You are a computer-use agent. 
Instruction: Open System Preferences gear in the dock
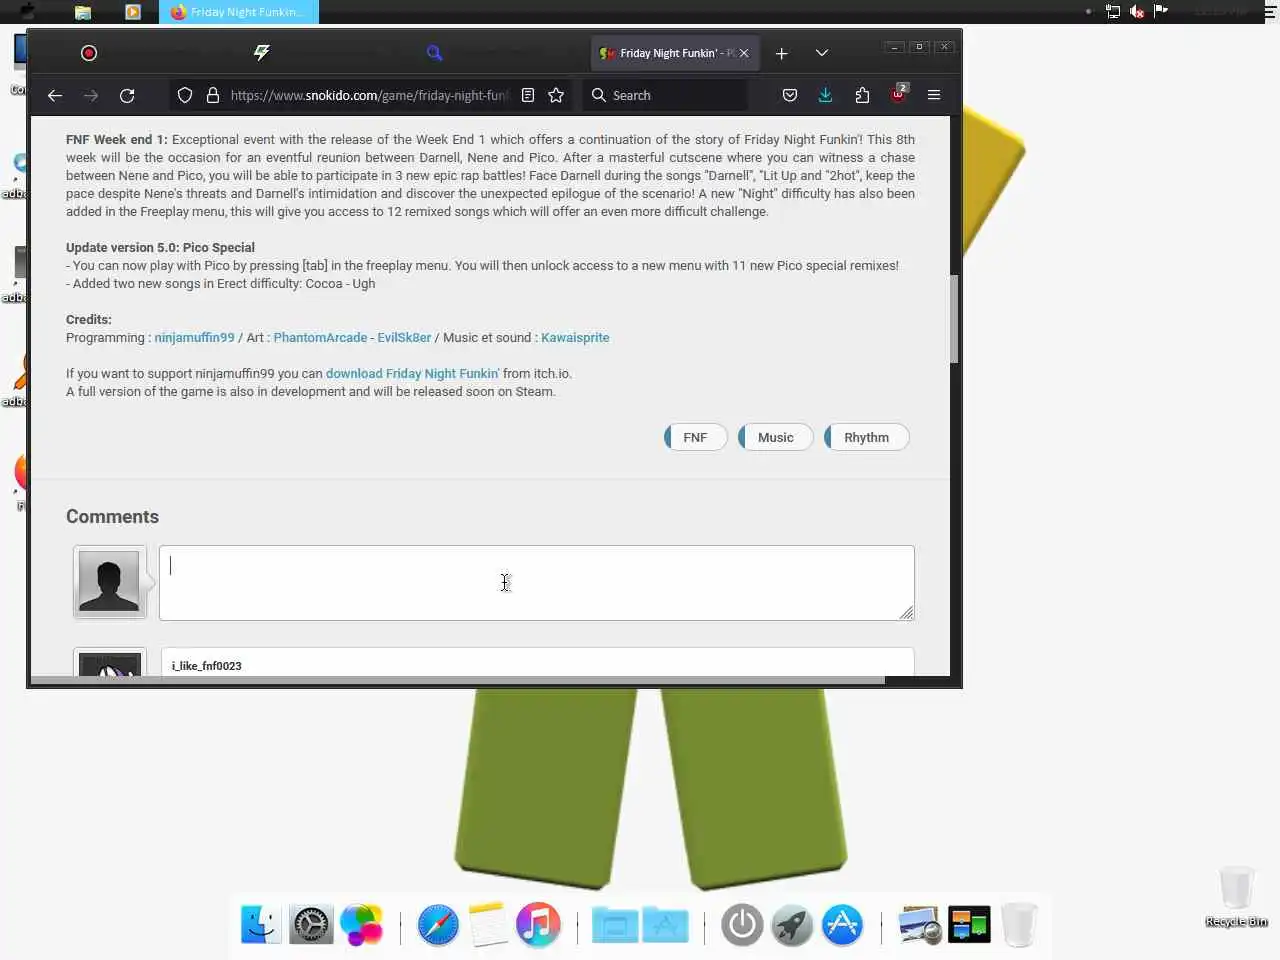click(x=311, y=925)
